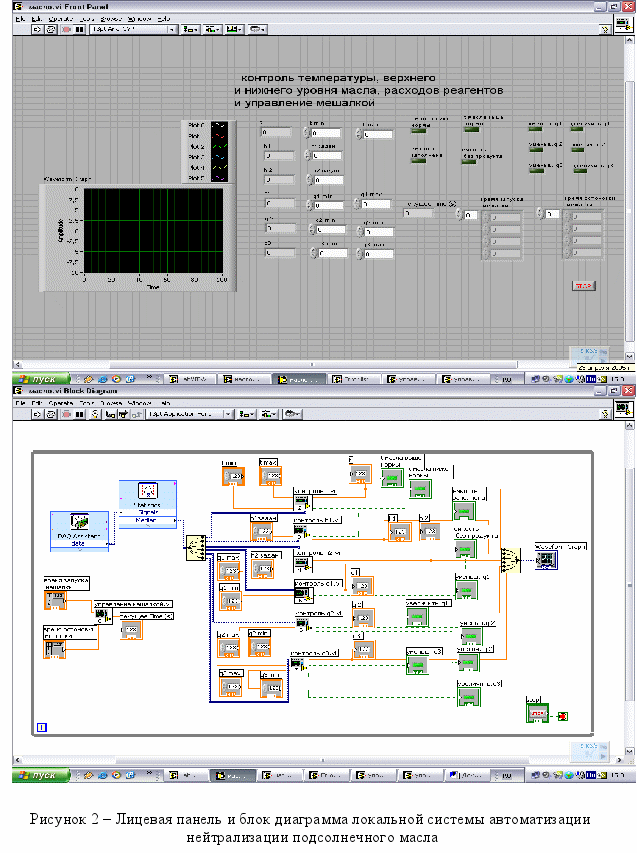Click stop Boolean terminal in block diagram
The height and width of the screenshot is (853, 637).
point(537,713)
